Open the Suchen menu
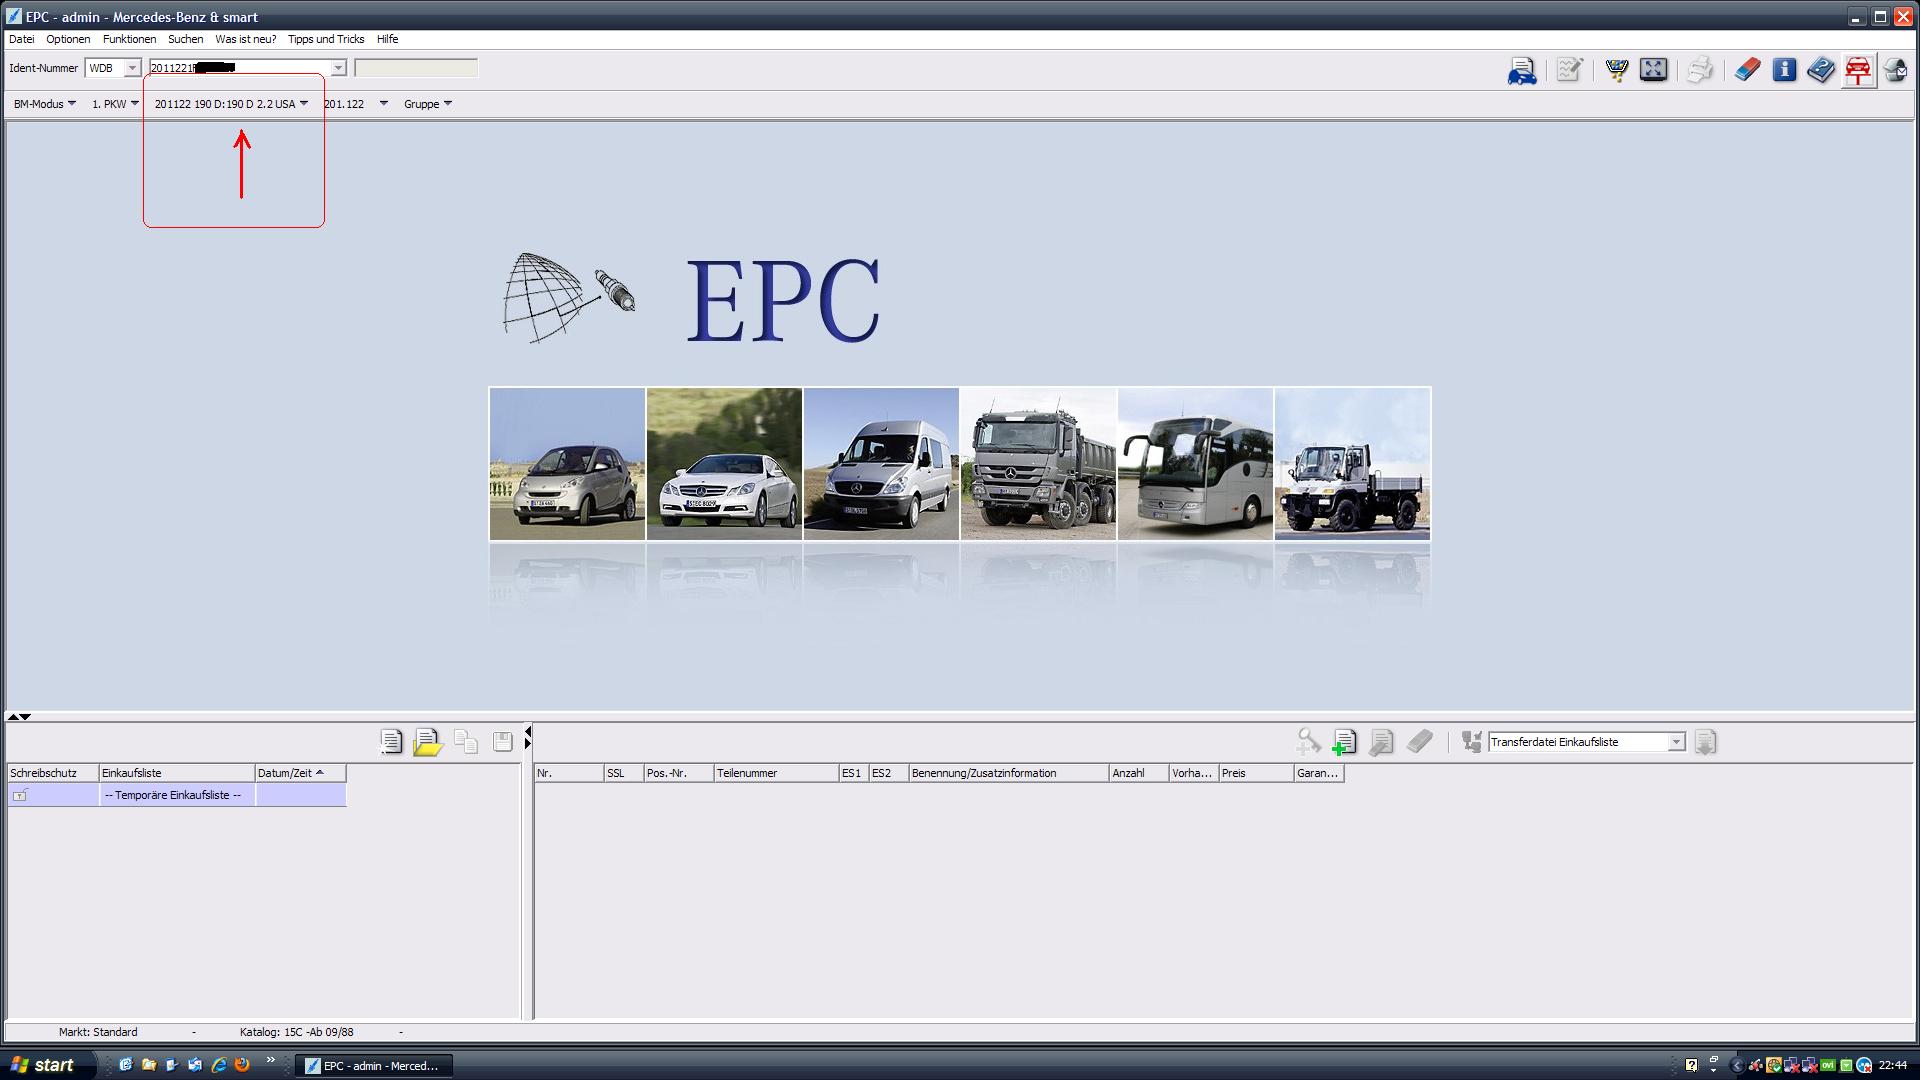1920x1080 pixels. pyautogui.click(x=186, y=39)
